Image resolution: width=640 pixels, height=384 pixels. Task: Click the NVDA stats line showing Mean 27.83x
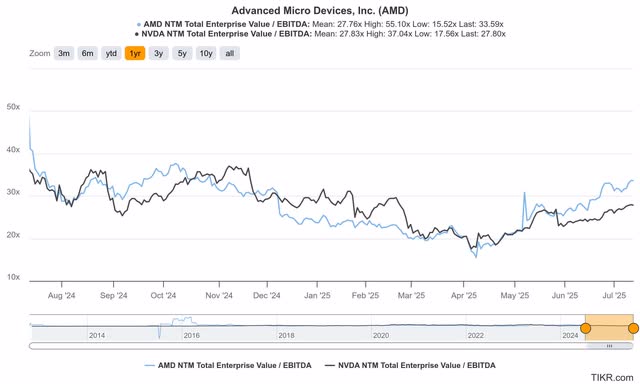pyautogui.click(x=320, y=34)
